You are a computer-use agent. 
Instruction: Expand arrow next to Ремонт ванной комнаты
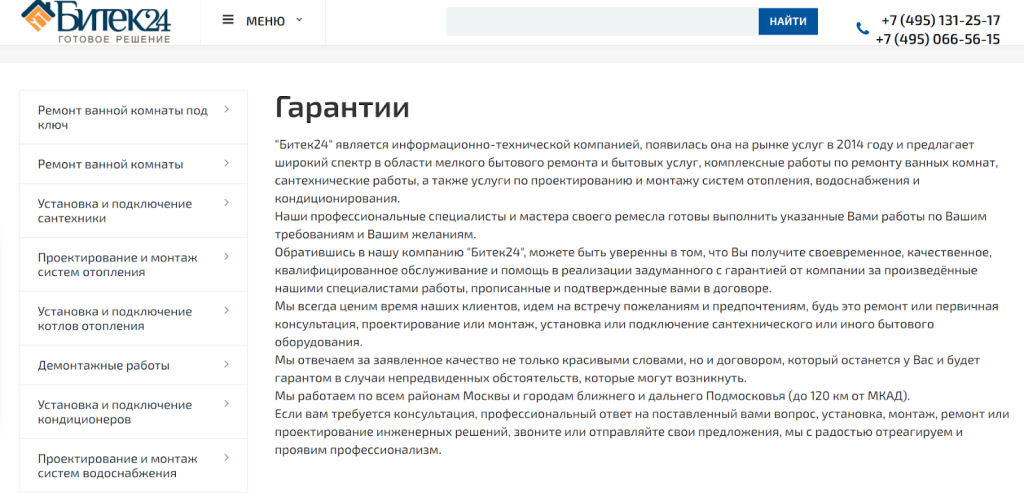pos(227,163)
